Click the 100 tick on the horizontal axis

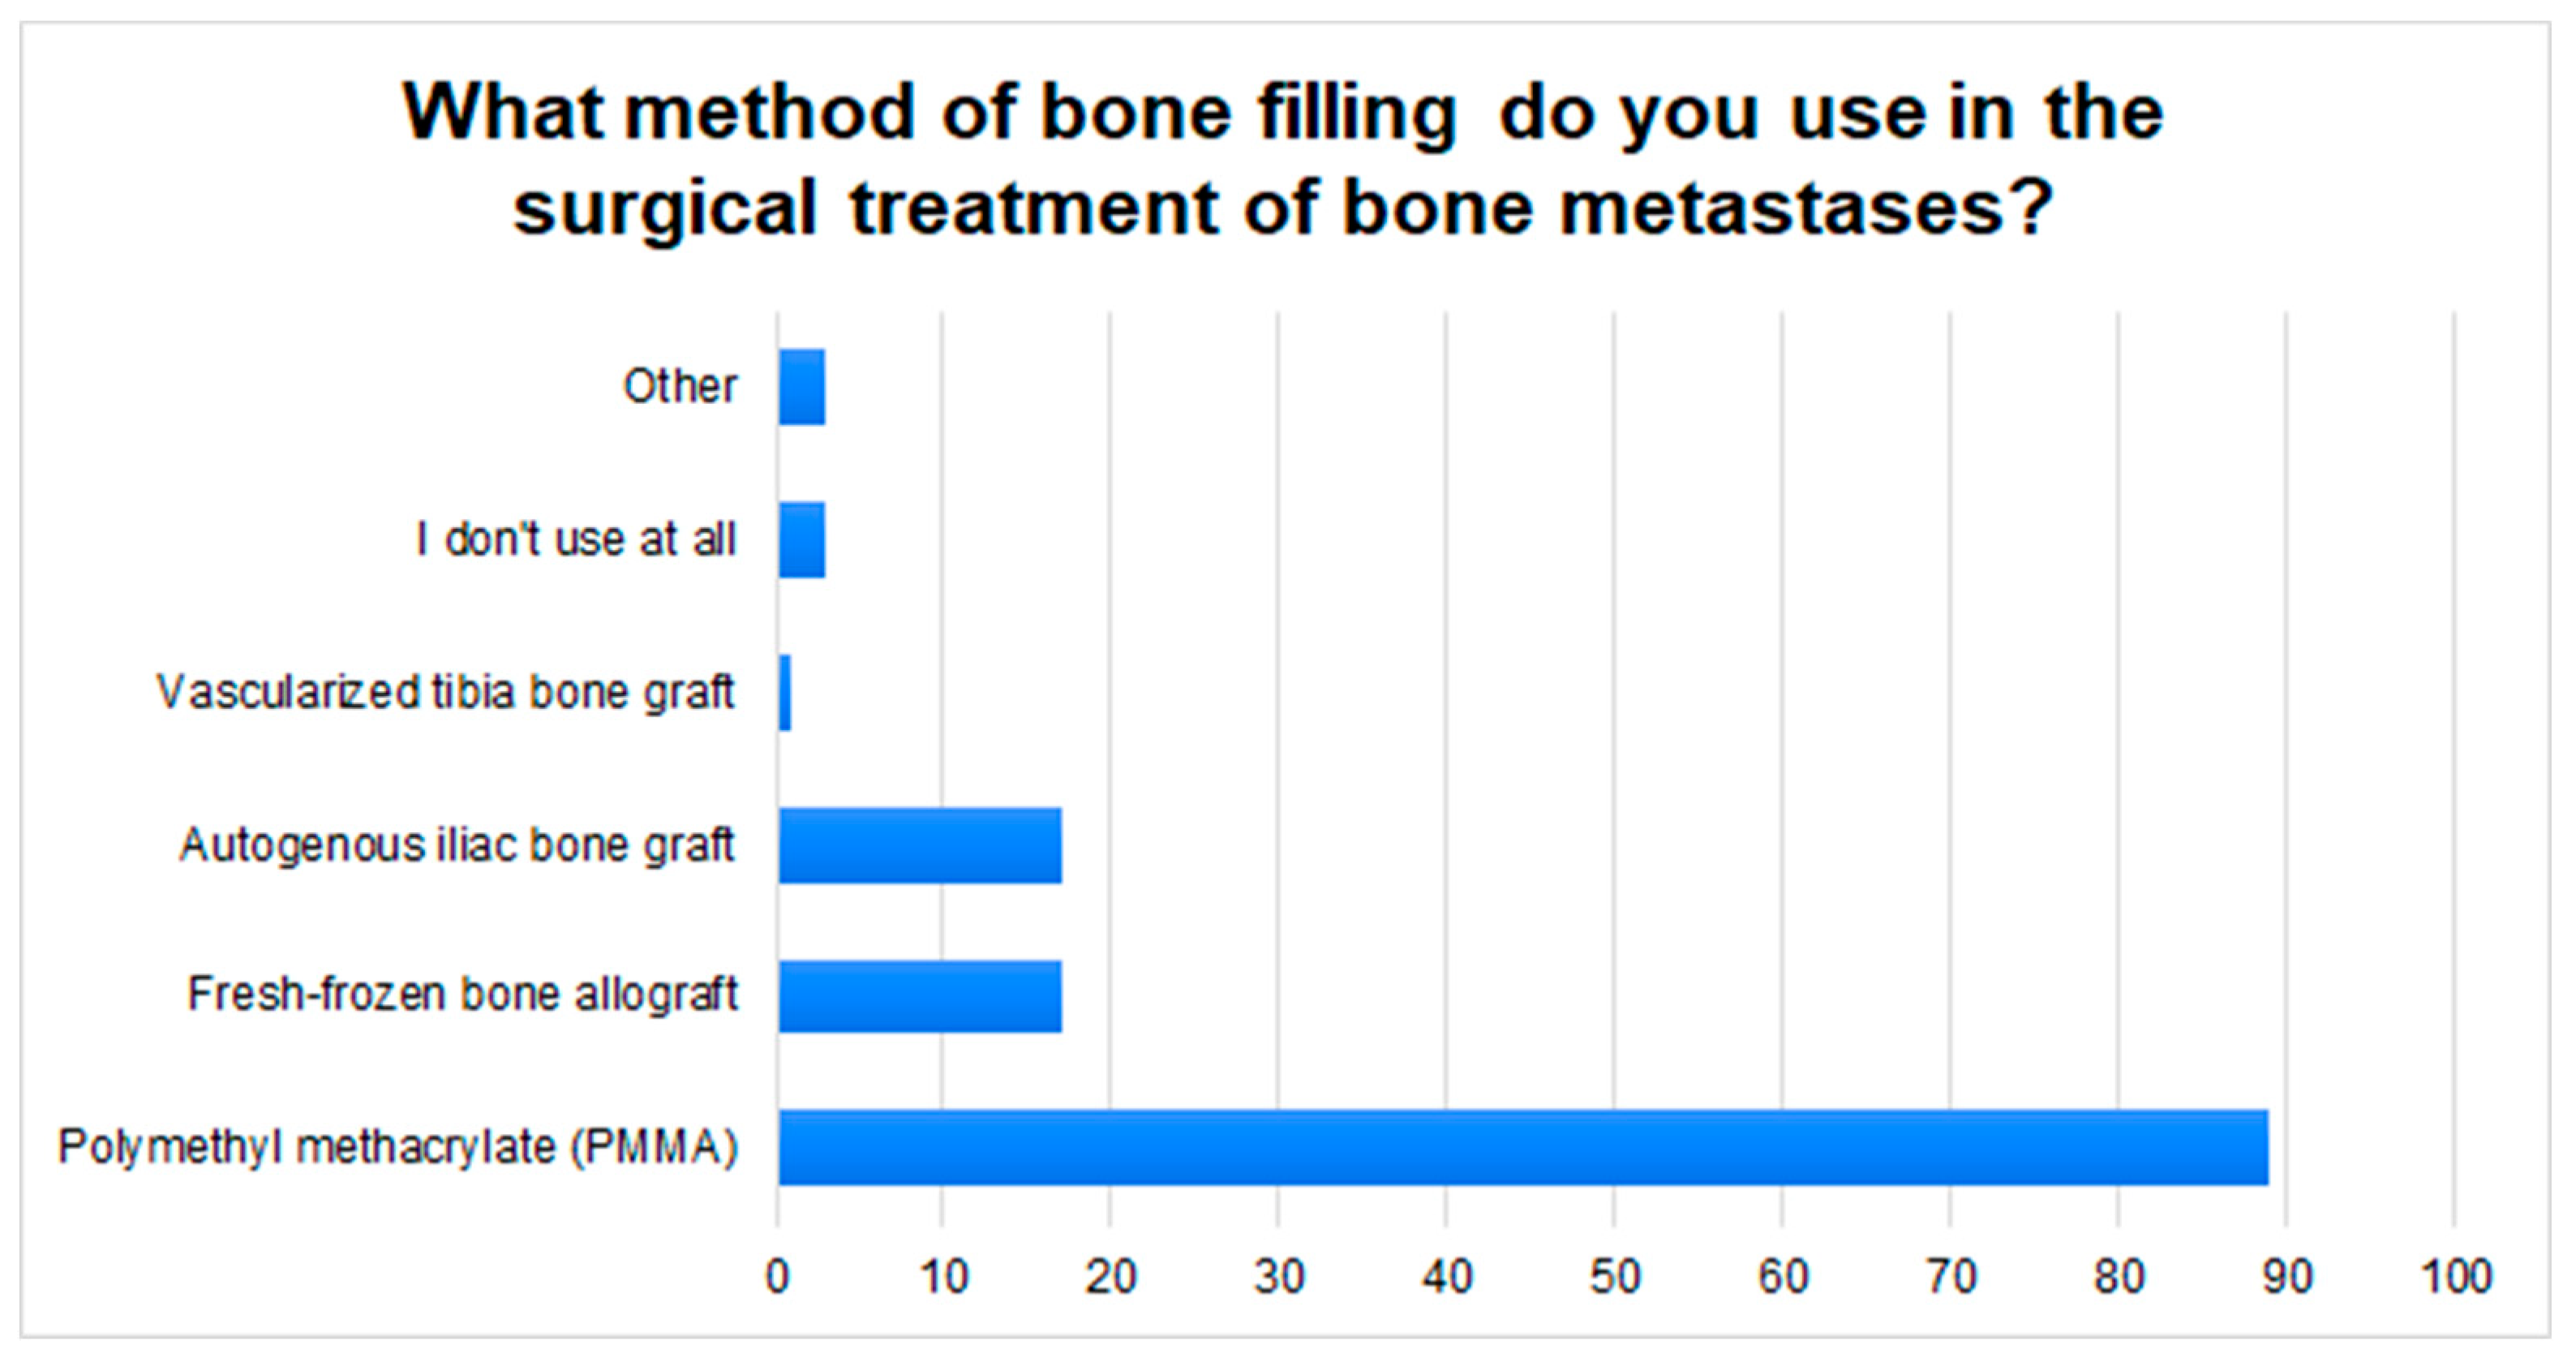pos(2455,1277)
